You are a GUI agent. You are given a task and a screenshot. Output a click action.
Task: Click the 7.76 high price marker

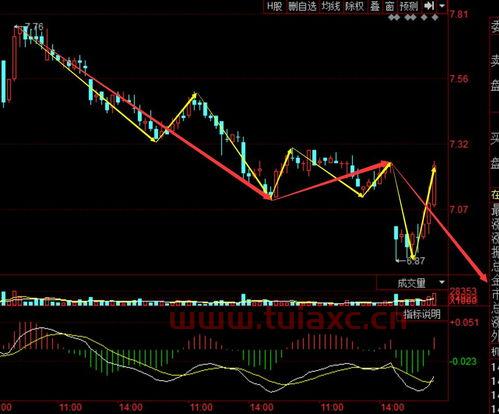tap(34, 26)
